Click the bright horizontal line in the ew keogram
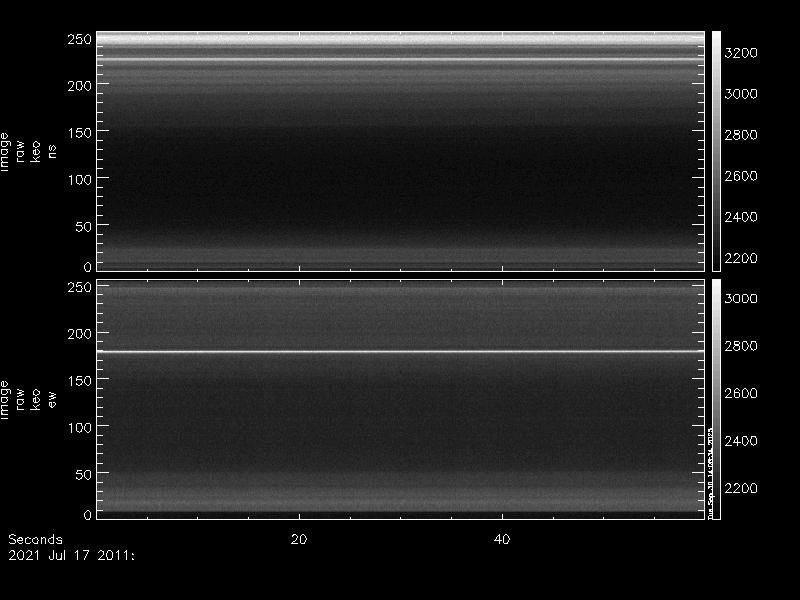Viewport: 800px width, 600px height. click(400, 351)
